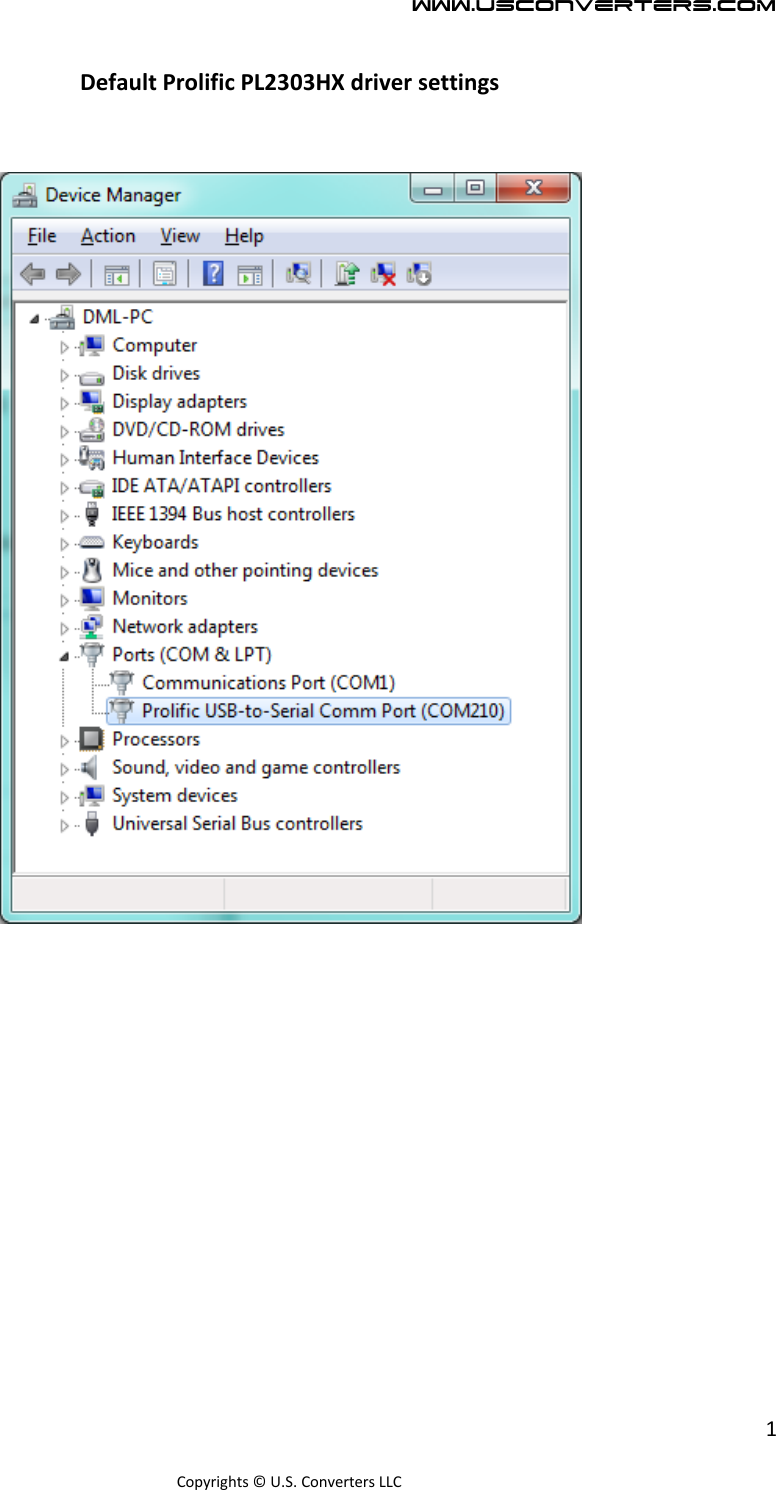776x1490 pixels.
Task: Open the Help menu
Action: click(244, 236)
